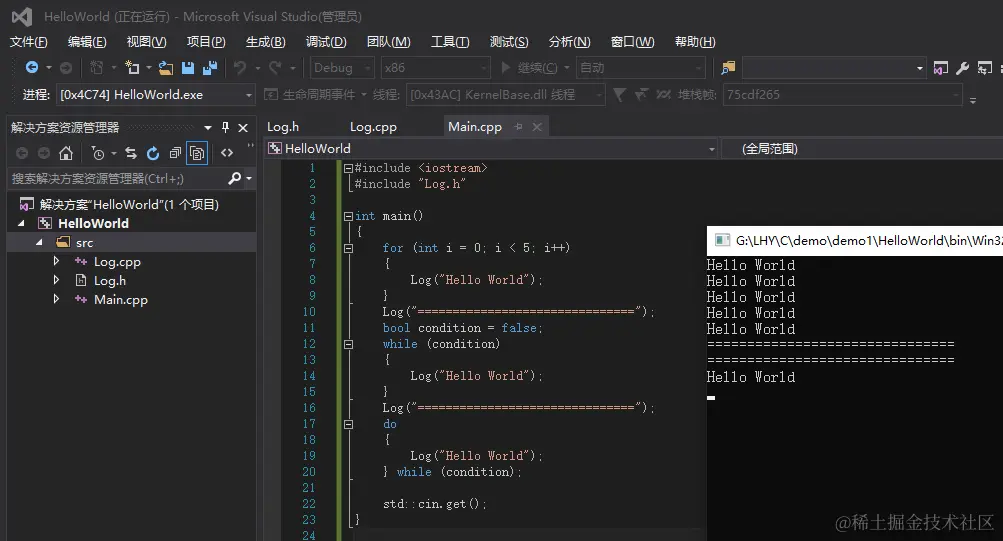Click the View Code icon in Solution Explorer
1003x541 pixels.
[227, 153]
